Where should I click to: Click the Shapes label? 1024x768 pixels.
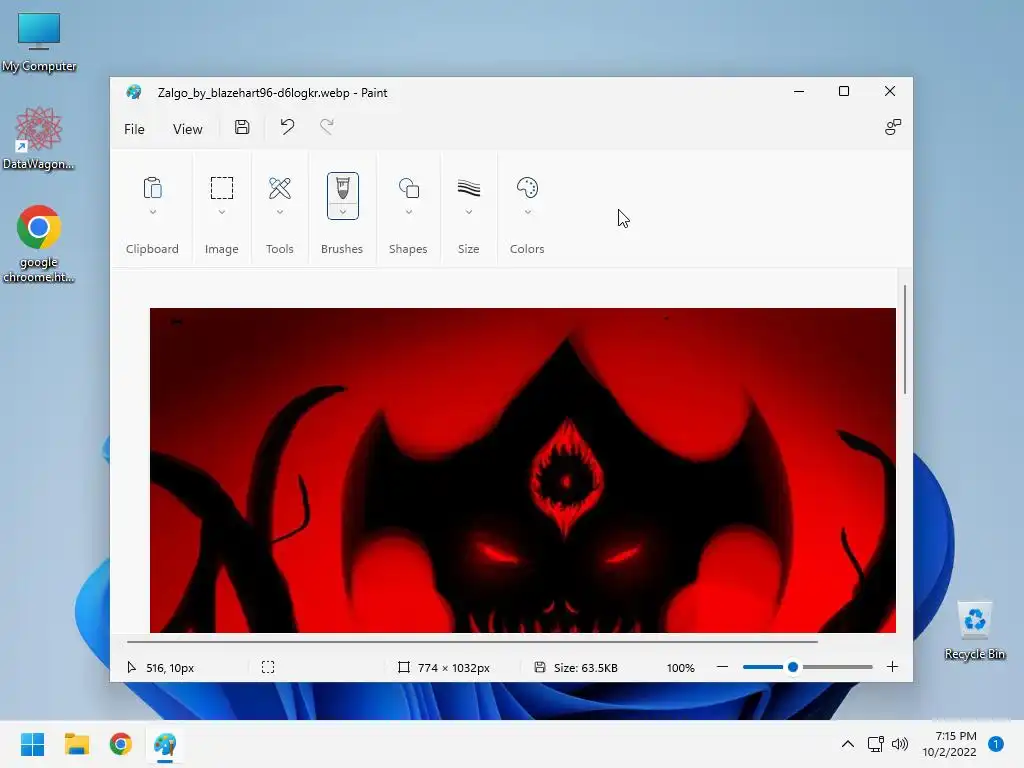click(x=408, y=249)
